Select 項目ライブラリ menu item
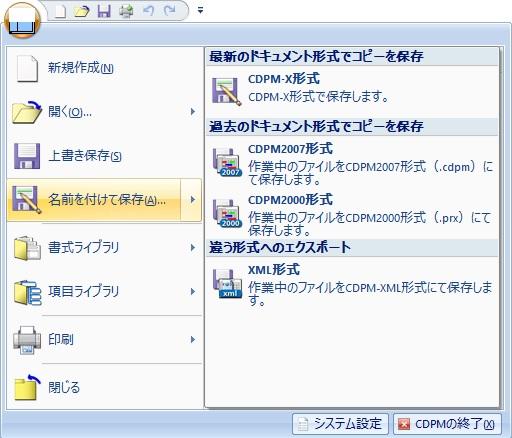 click(104, 292)
